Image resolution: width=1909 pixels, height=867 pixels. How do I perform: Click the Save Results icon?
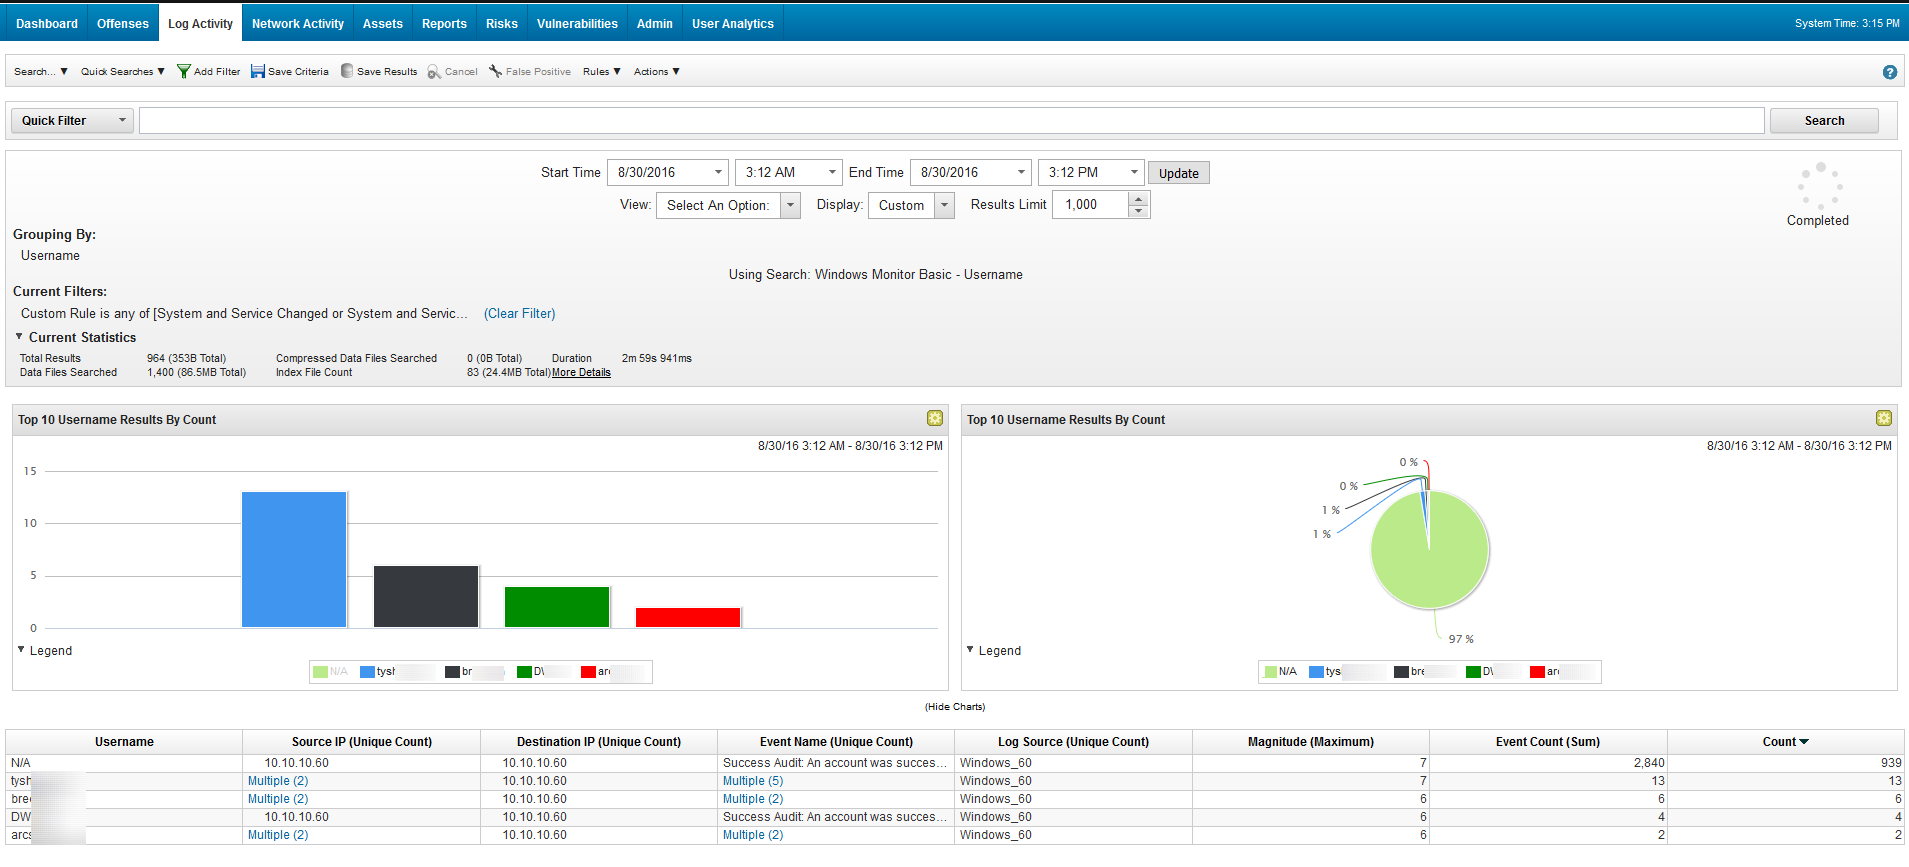point(347,71)
